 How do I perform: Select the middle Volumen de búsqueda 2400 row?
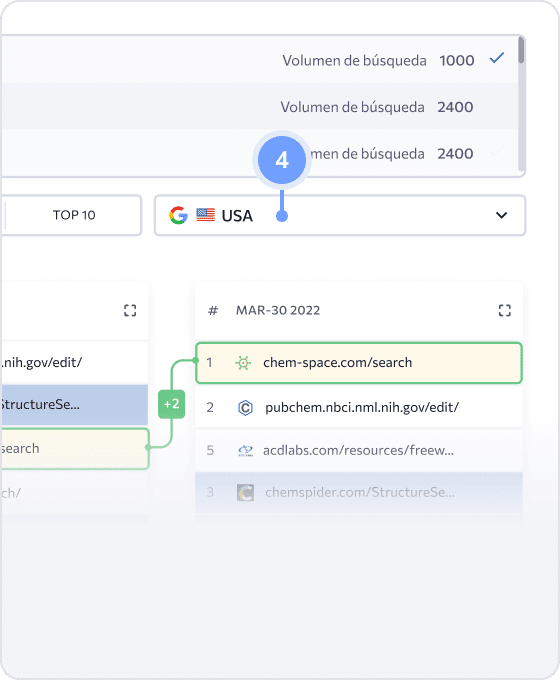click(259, 107)
